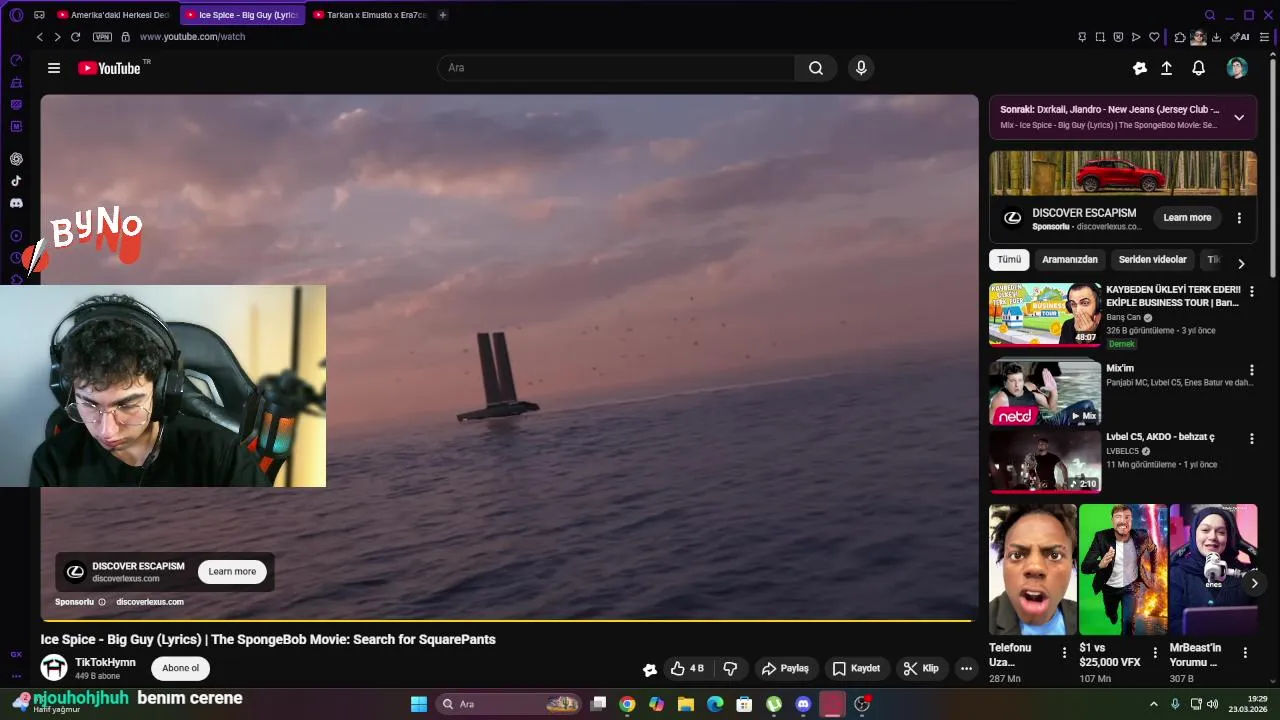Go forward with browser forward arrow
1280x720 pixels.
(x=57, y=37)
